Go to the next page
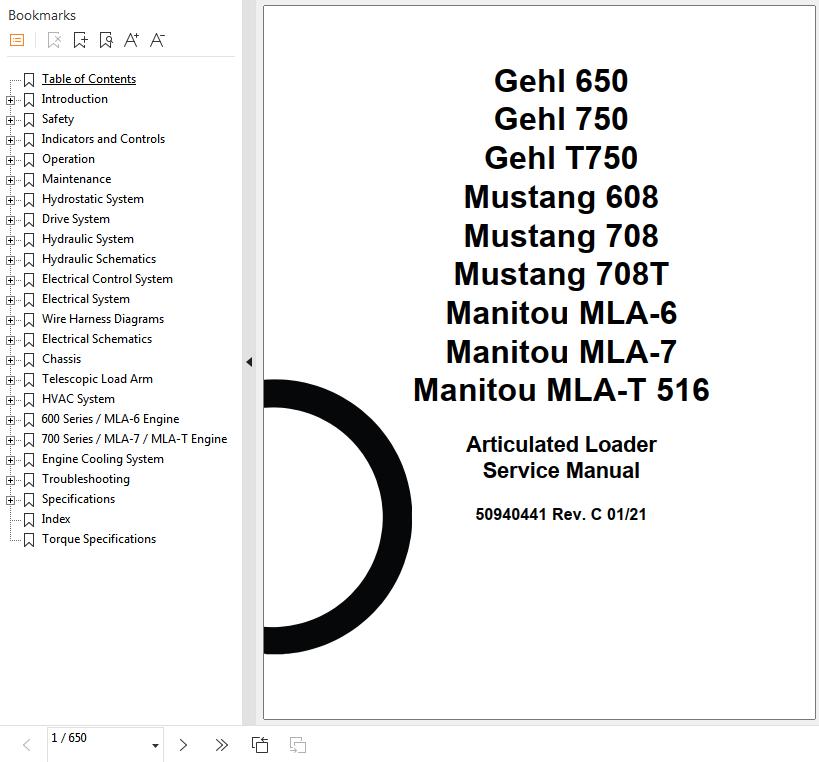 [x=183, y=745]
